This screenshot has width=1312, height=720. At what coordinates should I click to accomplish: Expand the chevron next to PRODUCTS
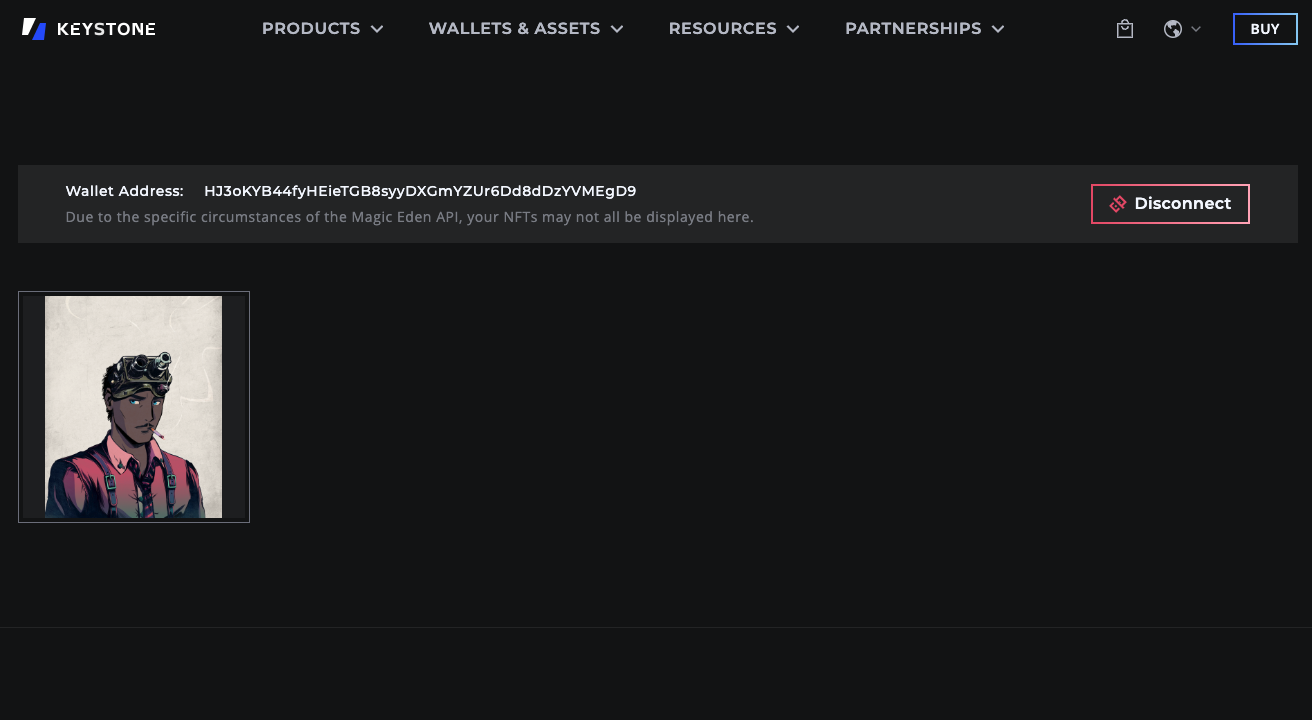377,29
